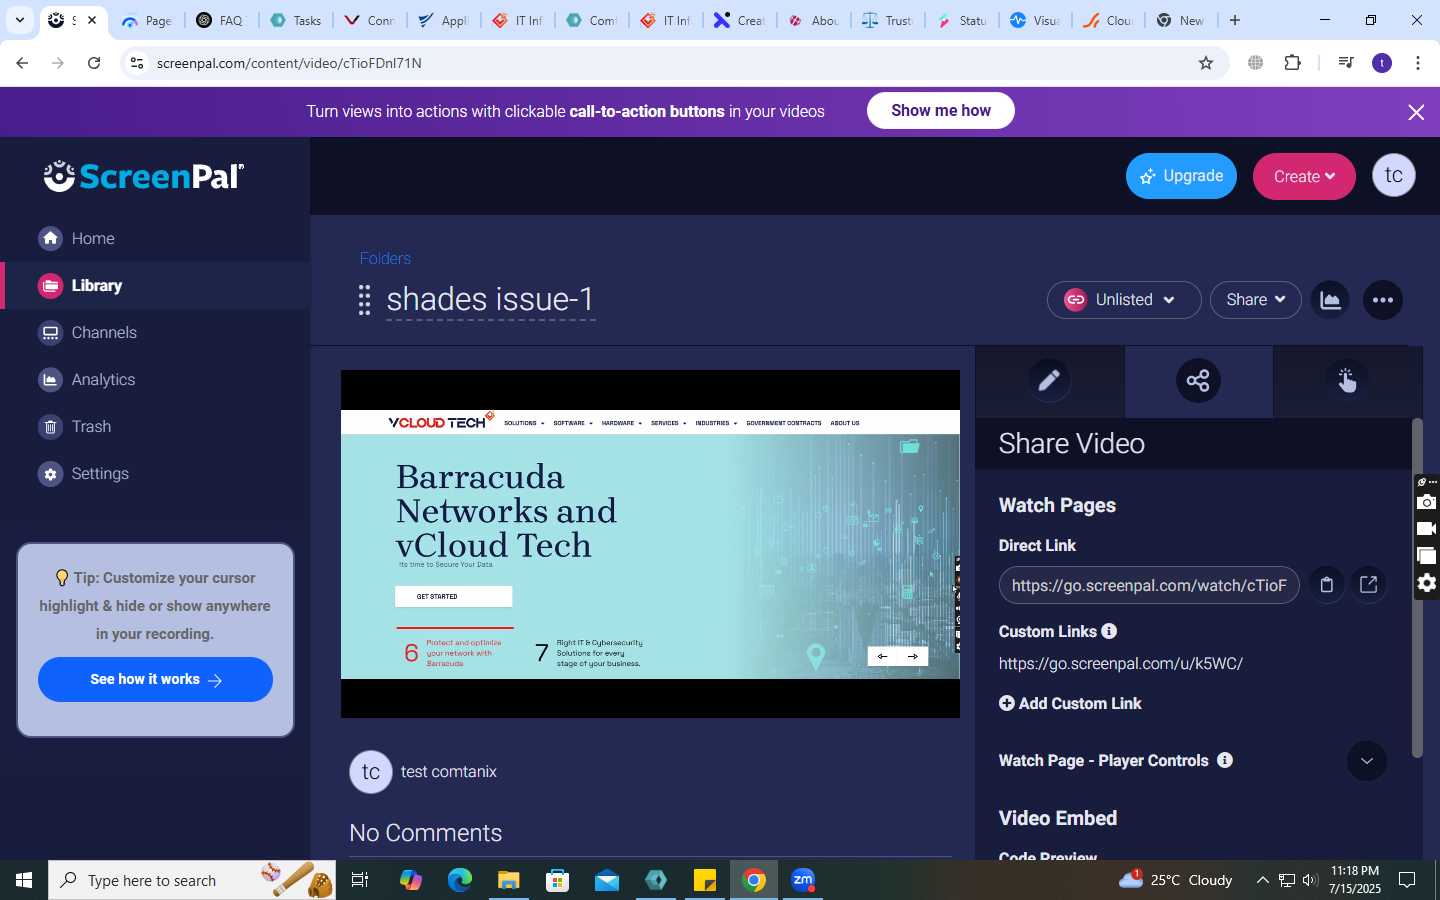The height and width of the screenshot is (900, 1440).
Task: Go back in browser
Action: (x=22, y=63)
